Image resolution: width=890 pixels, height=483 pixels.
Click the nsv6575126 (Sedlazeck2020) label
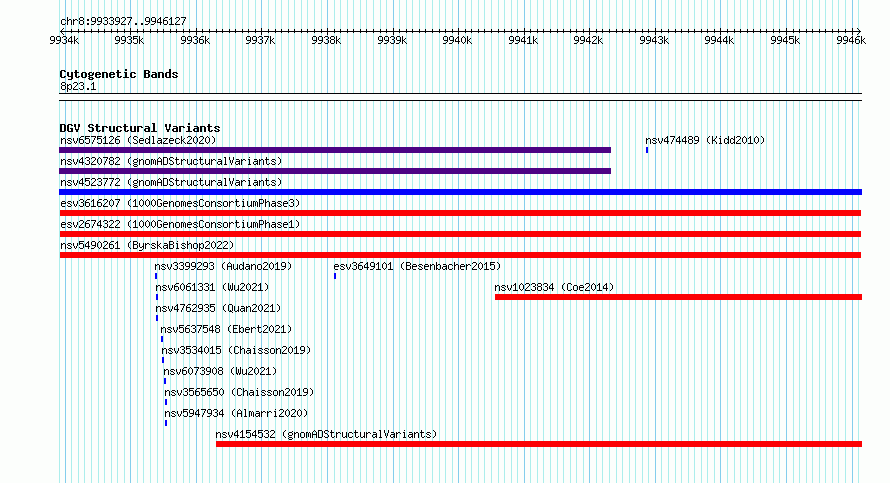(138, 140)
